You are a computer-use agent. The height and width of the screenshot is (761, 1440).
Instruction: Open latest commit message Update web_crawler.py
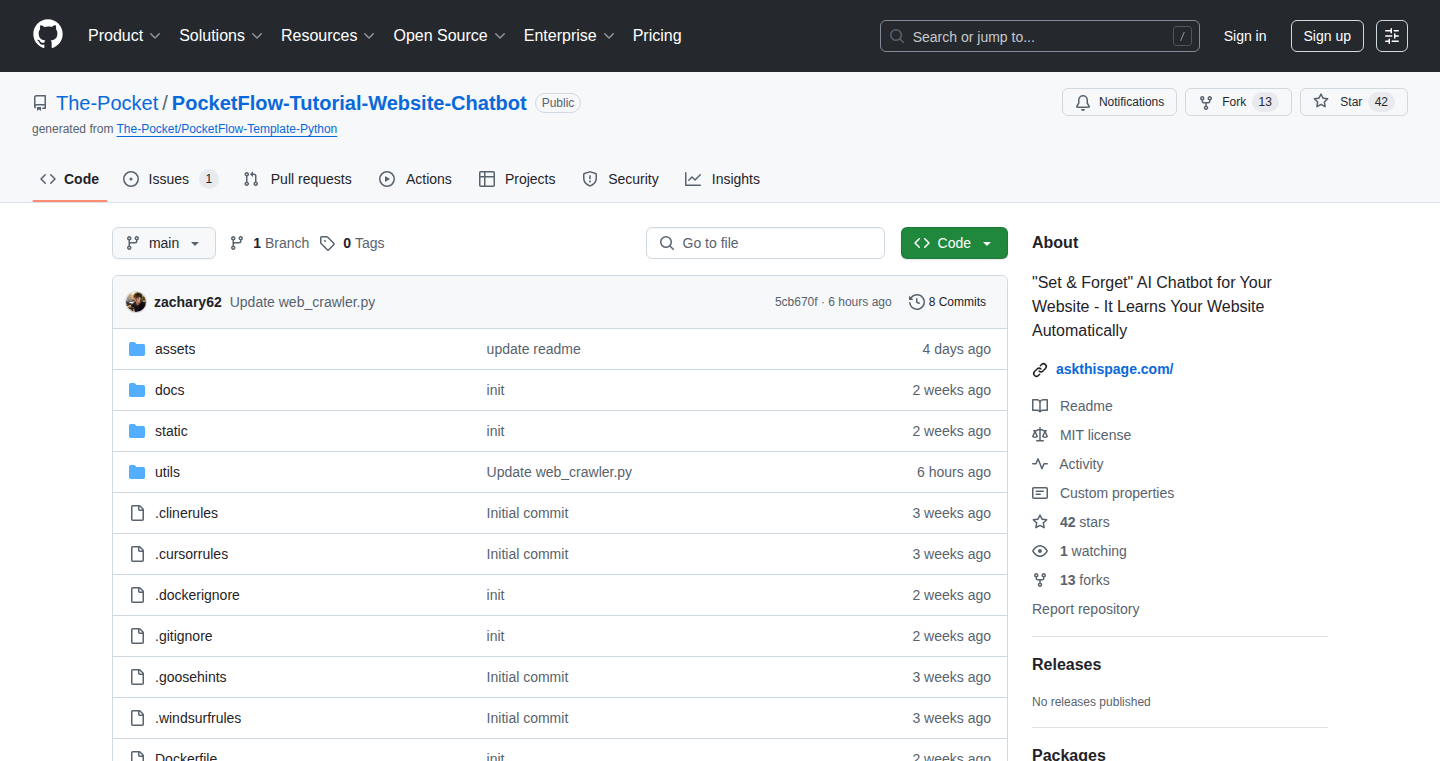(303, 302)
